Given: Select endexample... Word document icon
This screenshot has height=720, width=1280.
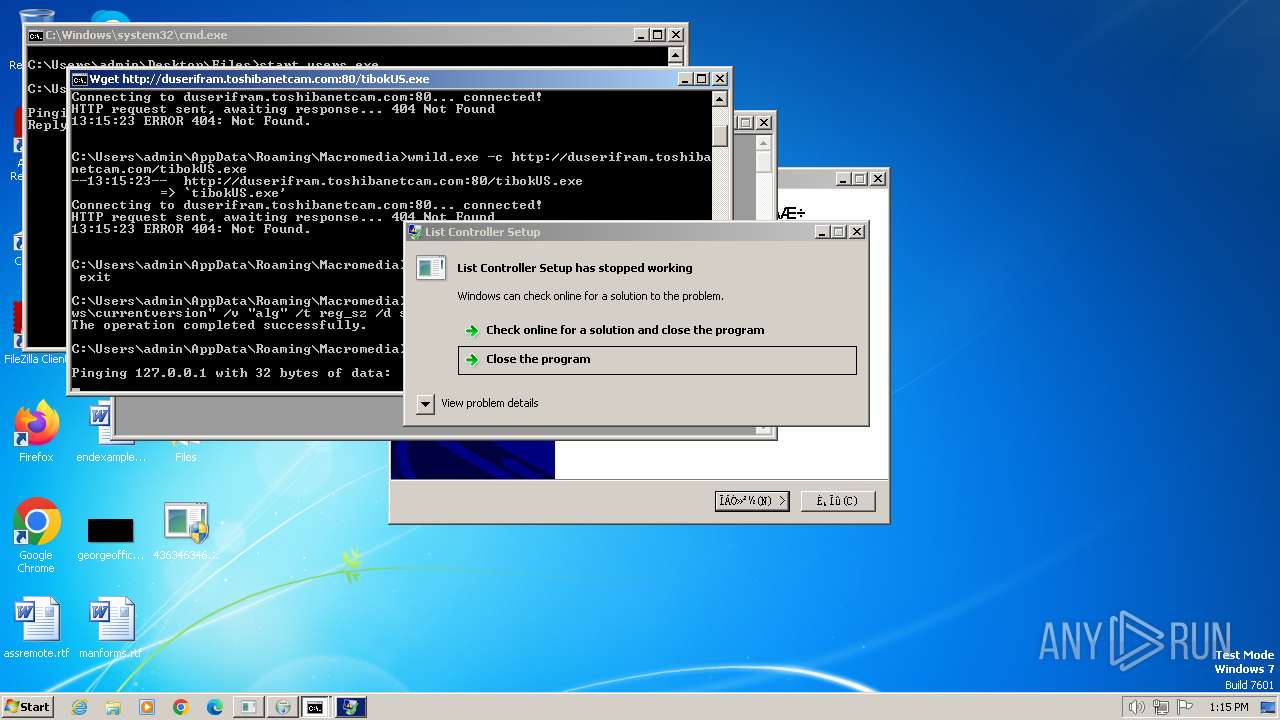Looking at the screenshot, I should 110,432.
